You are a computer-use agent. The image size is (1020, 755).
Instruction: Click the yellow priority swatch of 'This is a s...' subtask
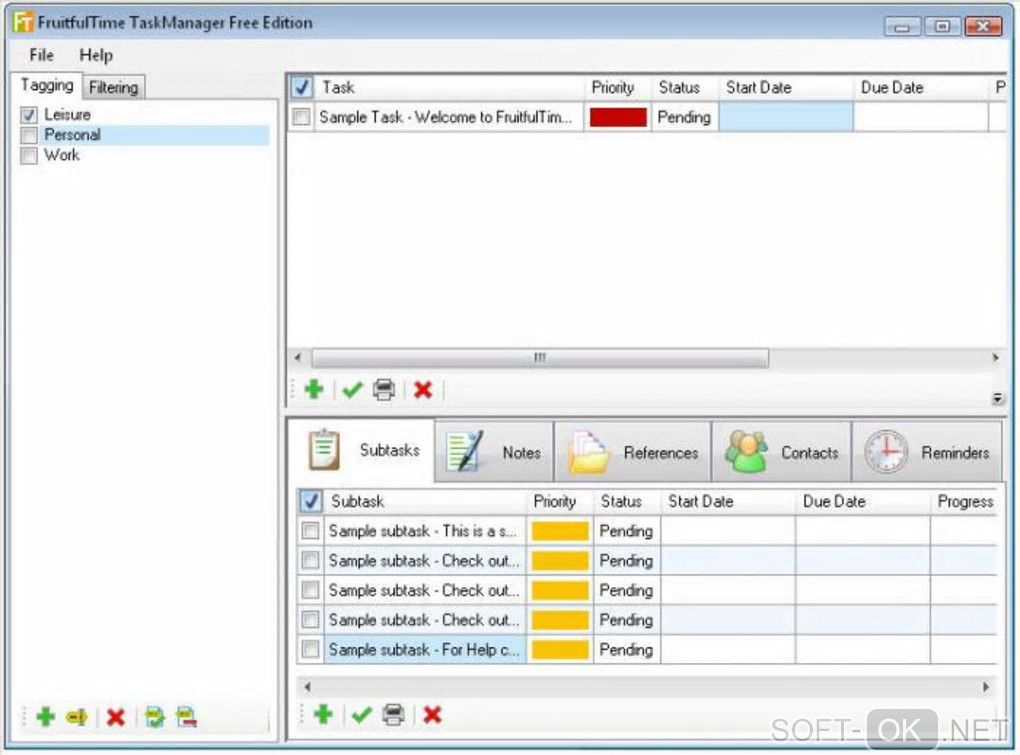pyautogui.click(x=560, y=531)
